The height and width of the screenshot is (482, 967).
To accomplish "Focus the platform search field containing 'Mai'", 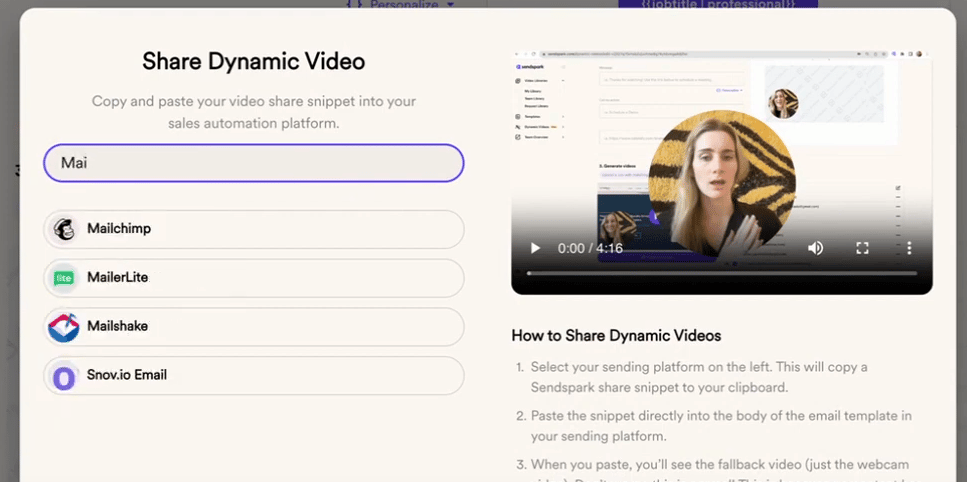I will (253, 163).
